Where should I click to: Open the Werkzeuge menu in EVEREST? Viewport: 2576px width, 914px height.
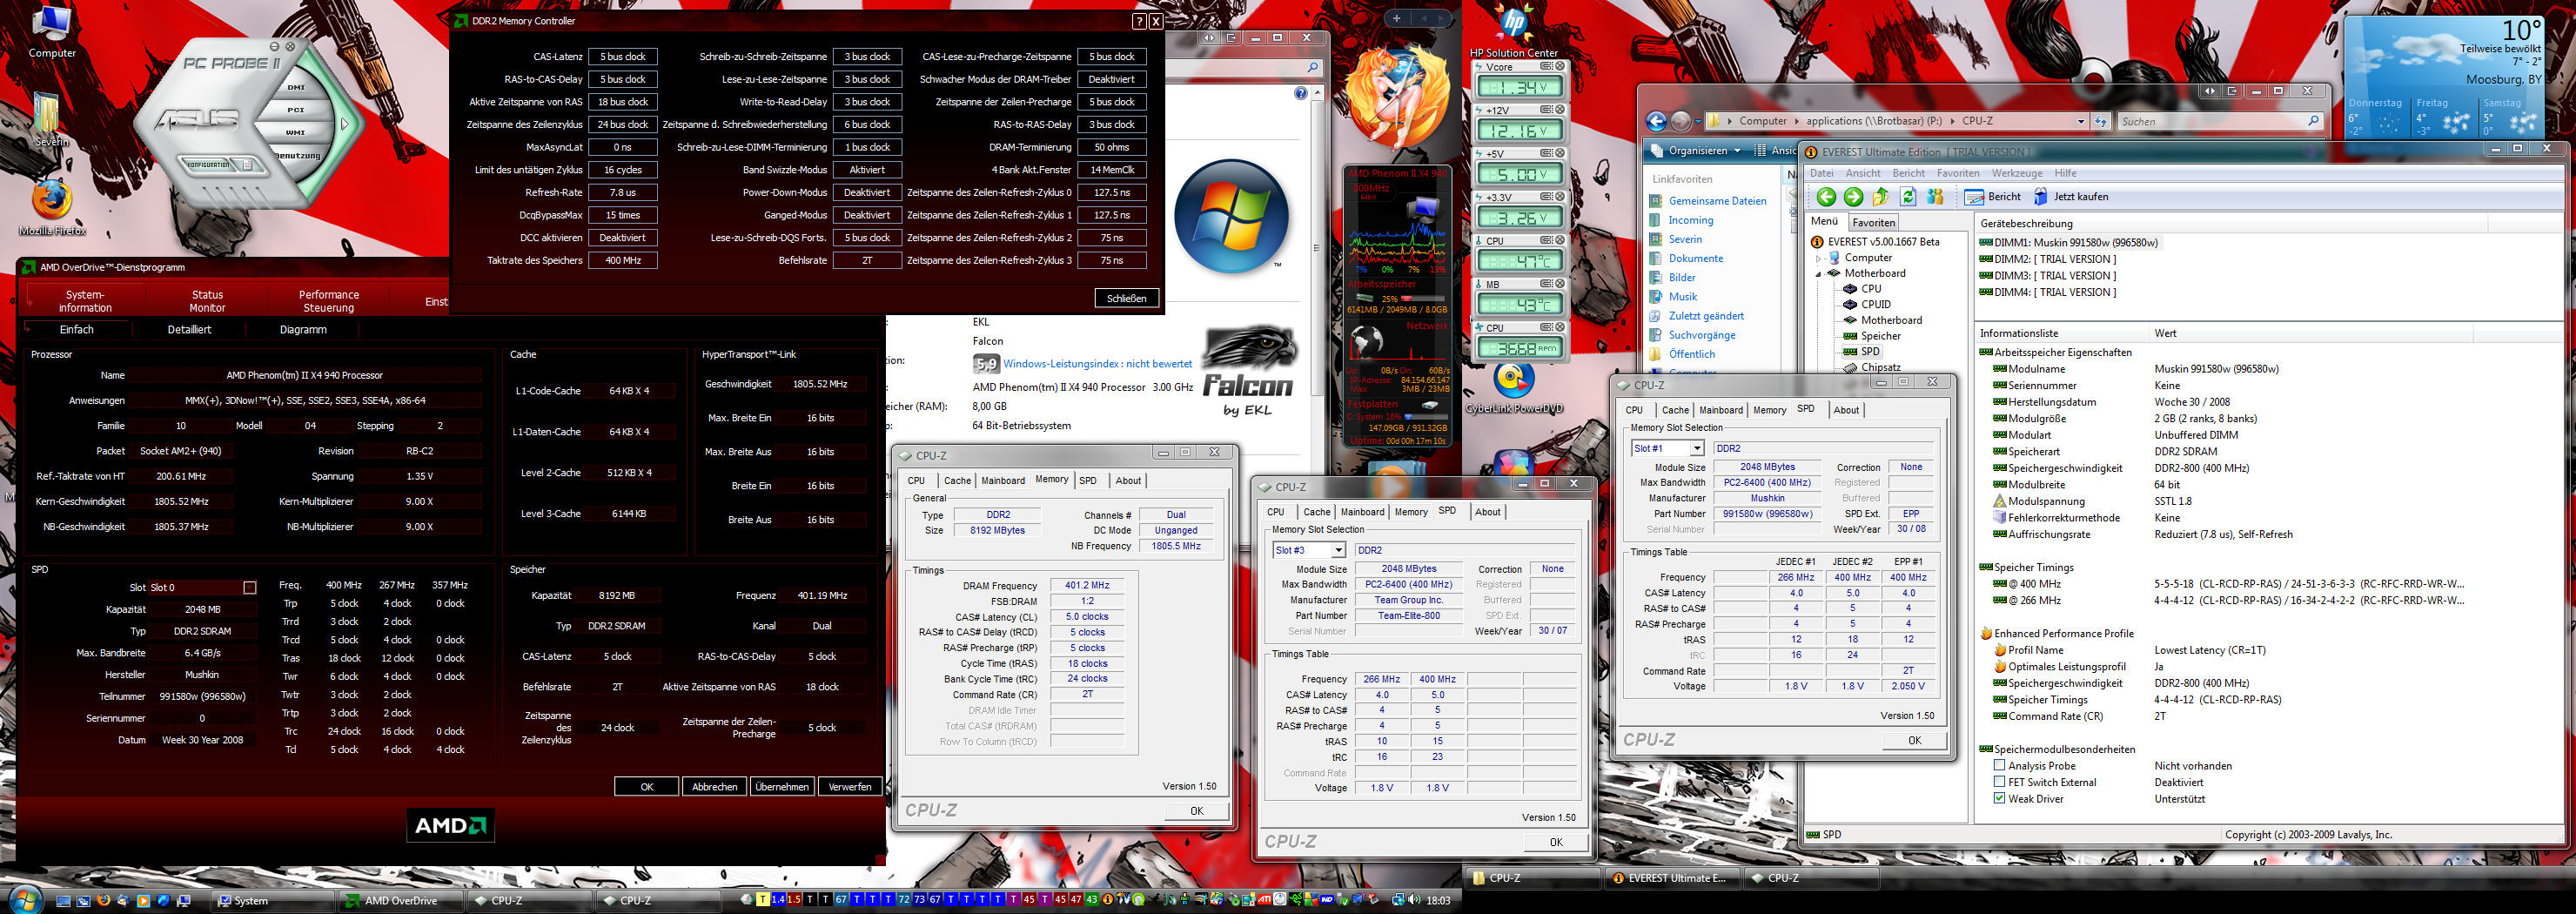click(x=2016, y=173)
